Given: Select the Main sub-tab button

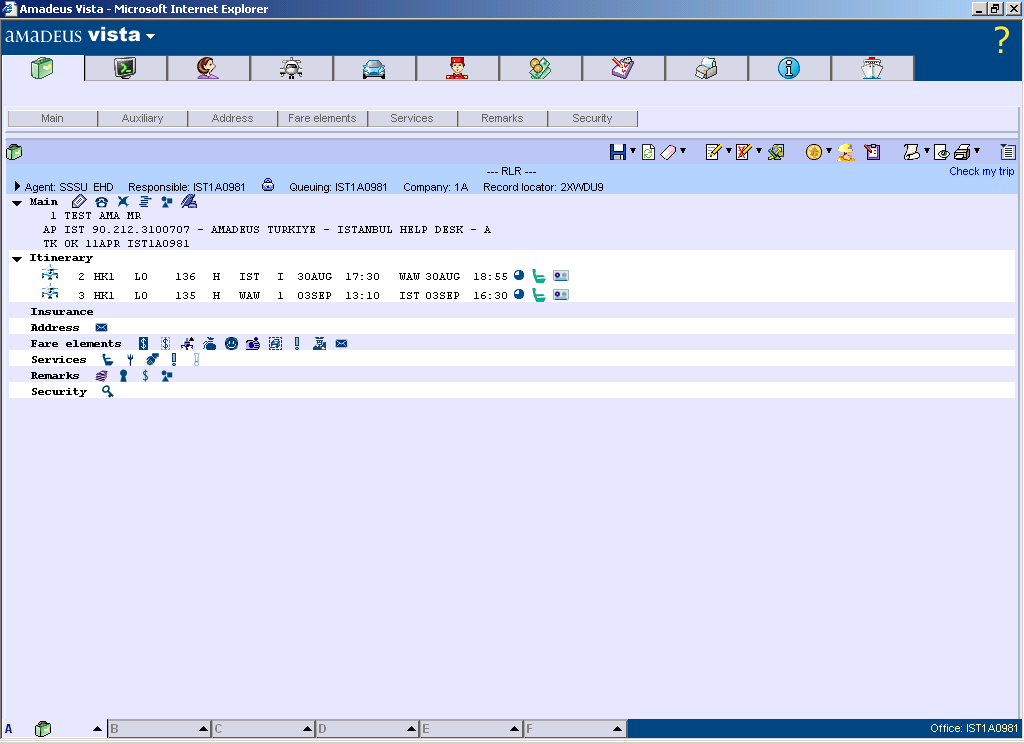Looking at the screenshot, I should tap(52, 118).
